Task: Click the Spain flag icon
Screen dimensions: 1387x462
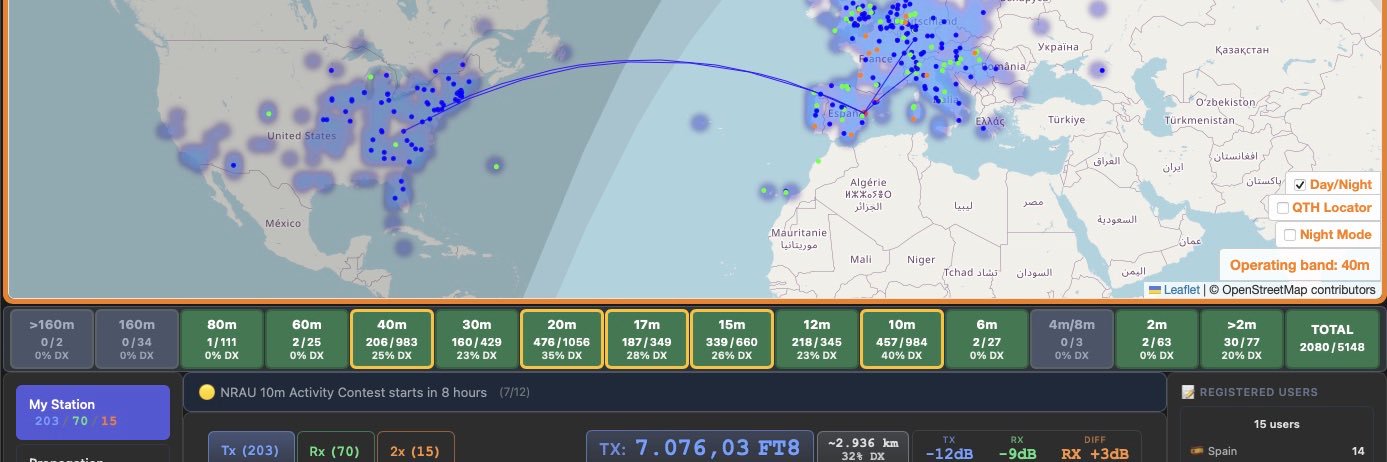Action: click(1196, 451)
